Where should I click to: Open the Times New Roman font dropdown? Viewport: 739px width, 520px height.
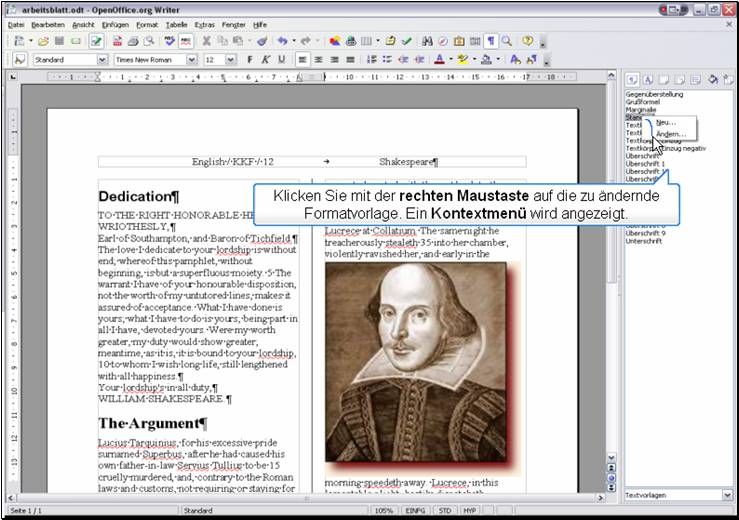(191, 60)
